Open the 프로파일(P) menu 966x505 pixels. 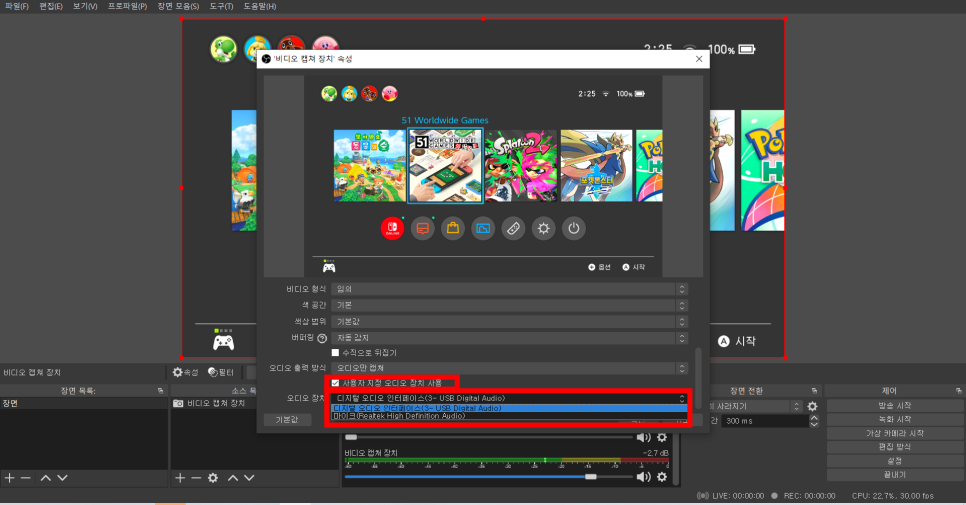[x=128, y=6]
